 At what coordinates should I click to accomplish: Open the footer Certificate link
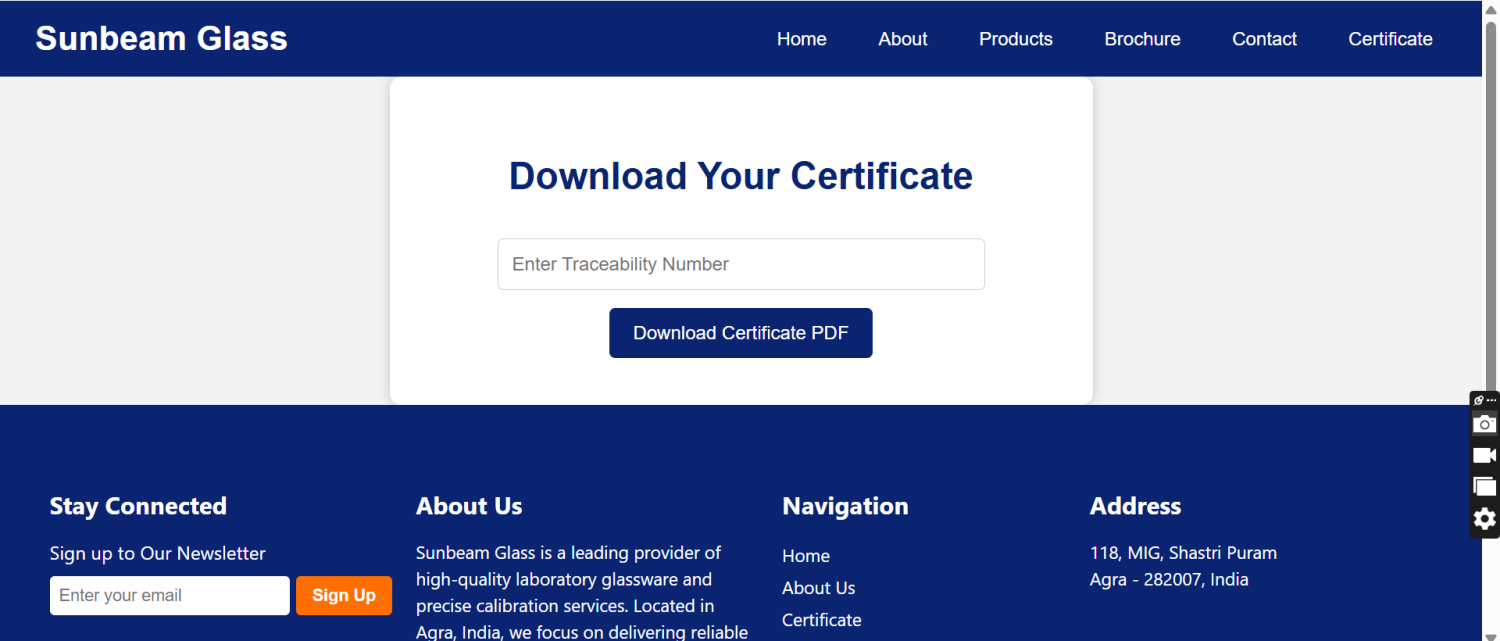coord(821,620)
